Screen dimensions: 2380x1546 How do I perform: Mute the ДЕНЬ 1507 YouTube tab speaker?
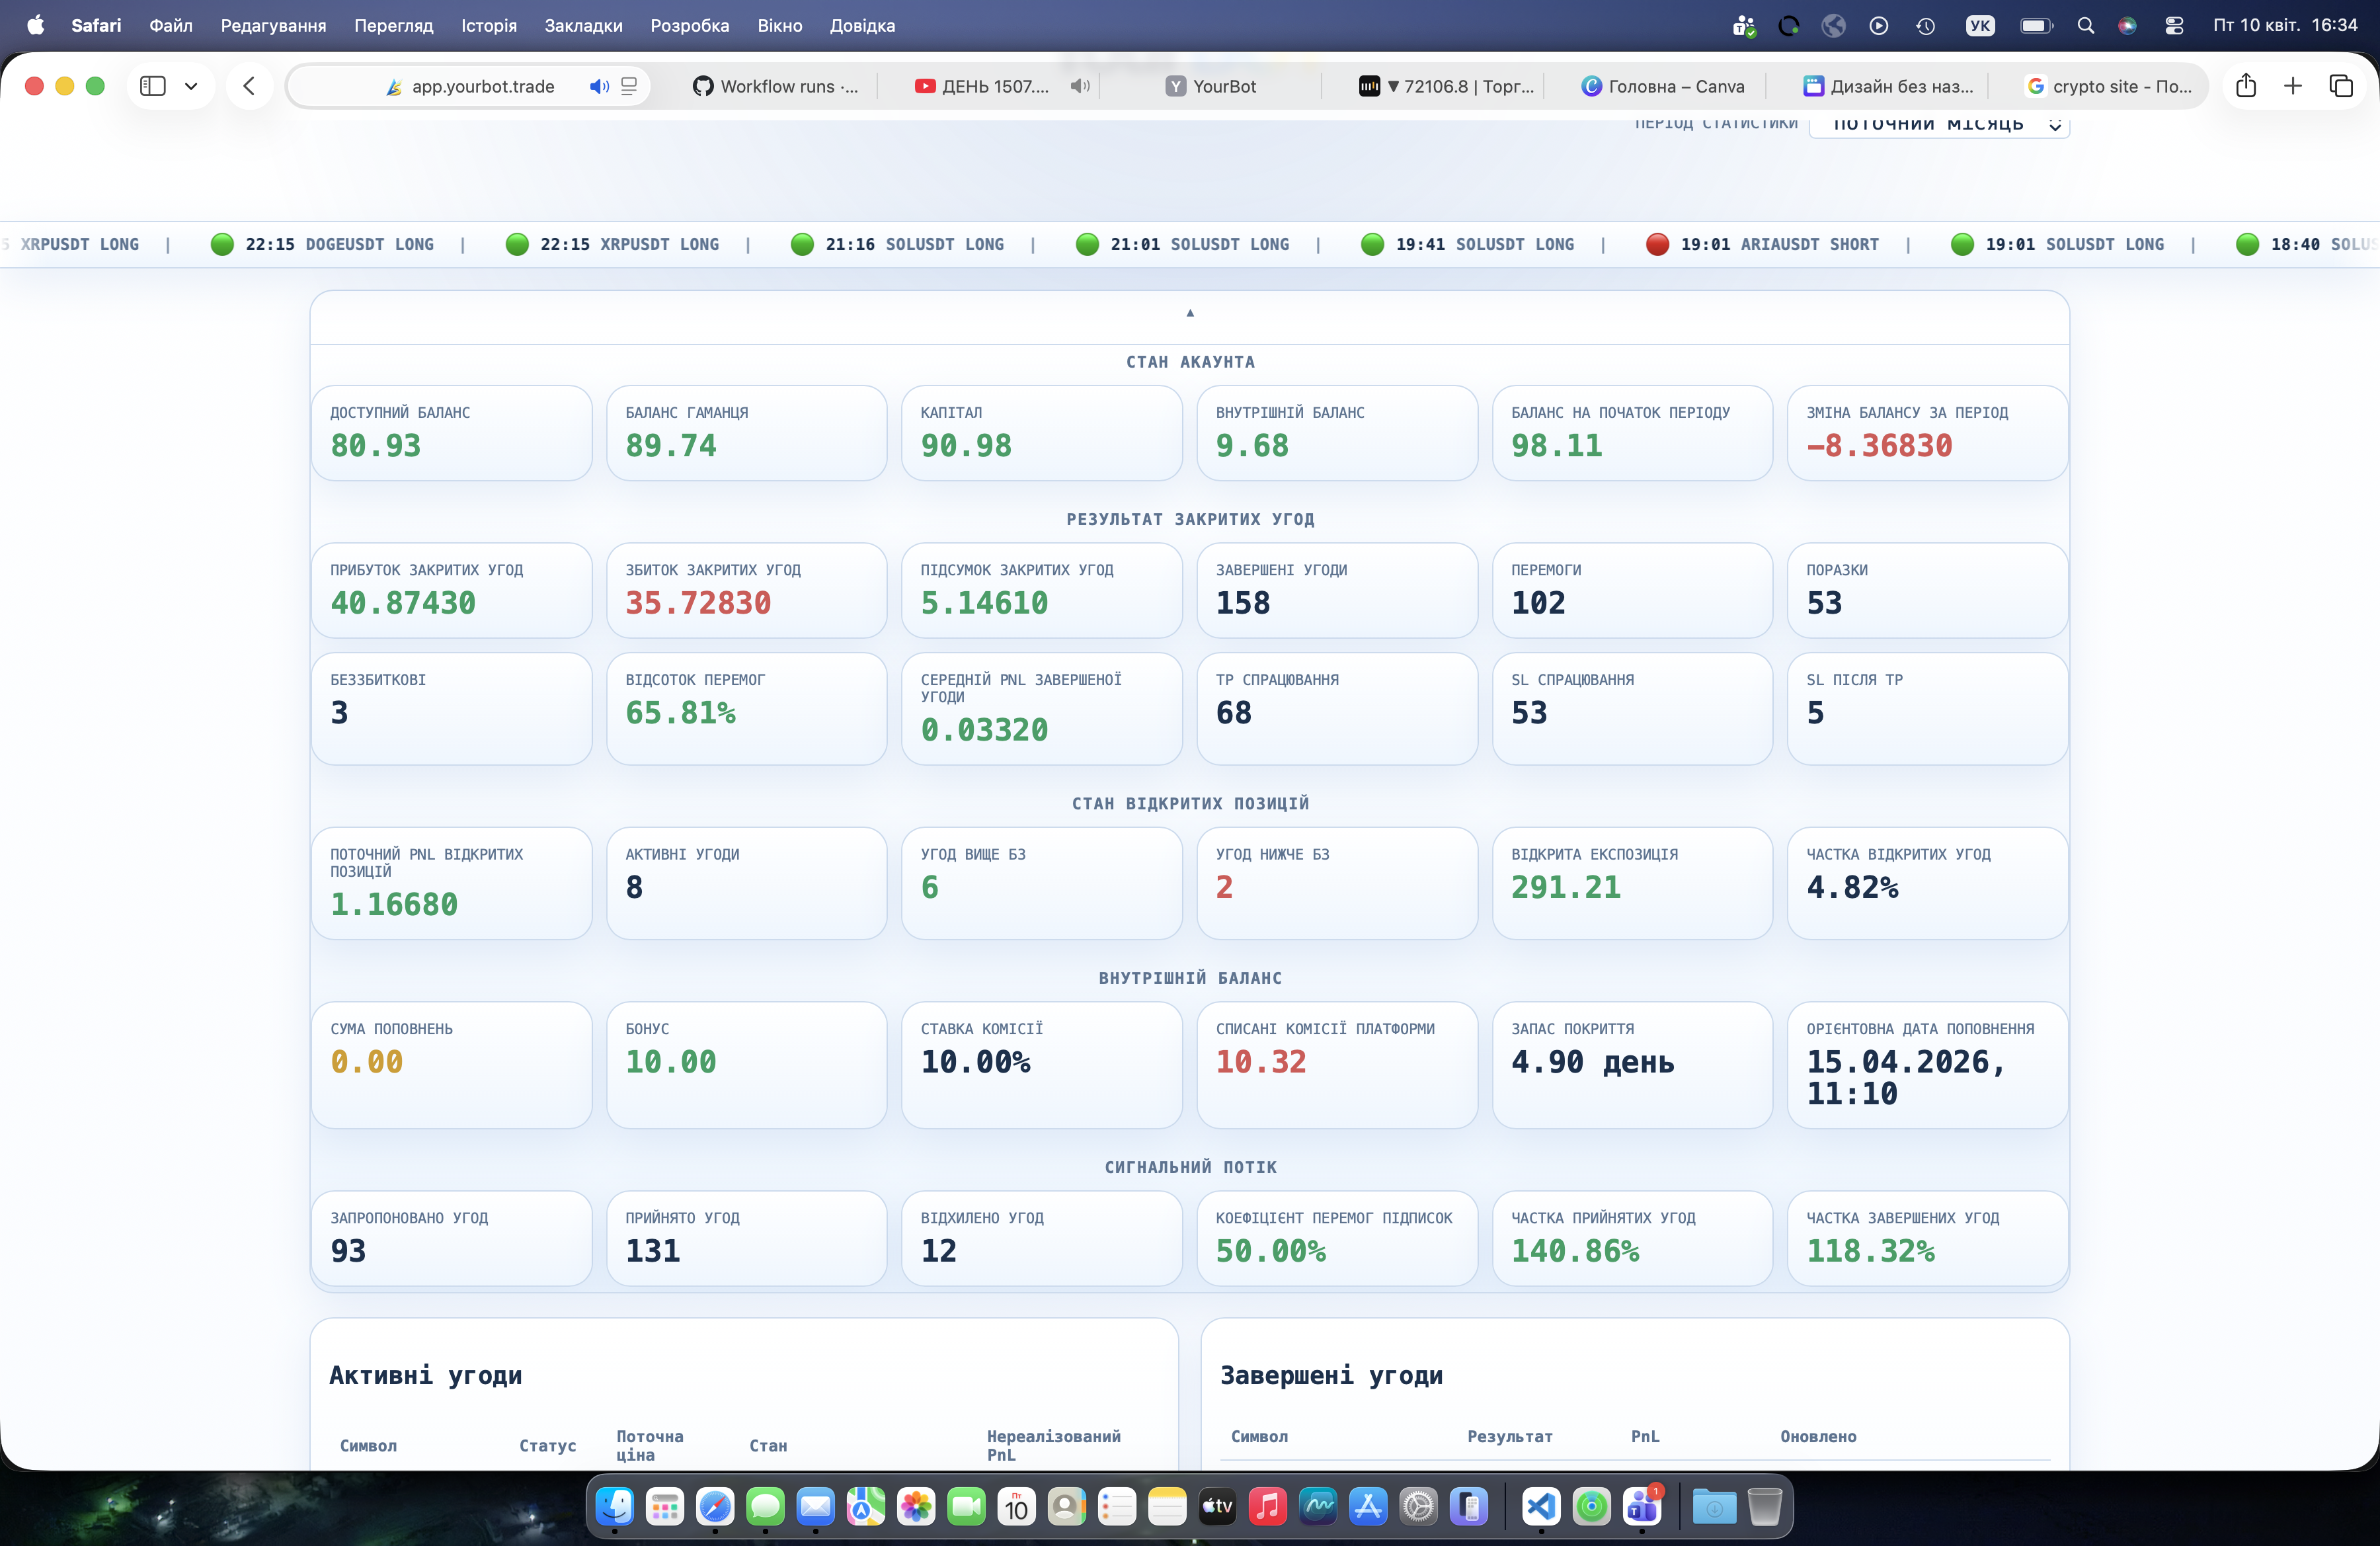(x=1080, y=86)
